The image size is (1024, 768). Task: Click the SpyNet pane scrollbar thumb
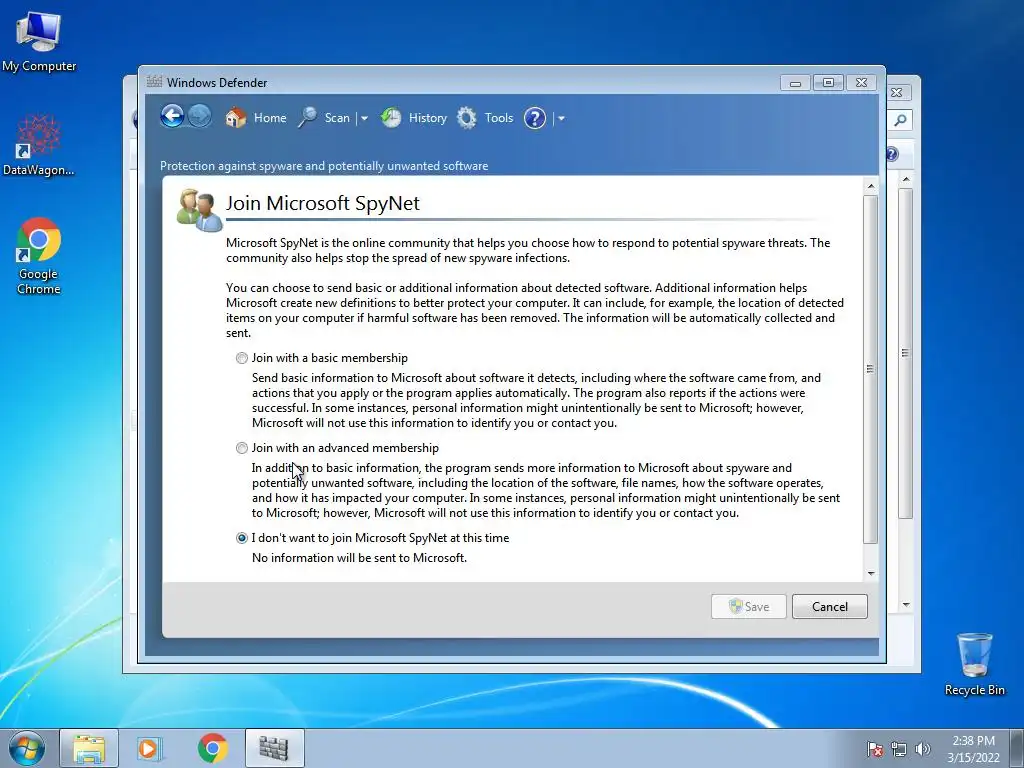871,369
